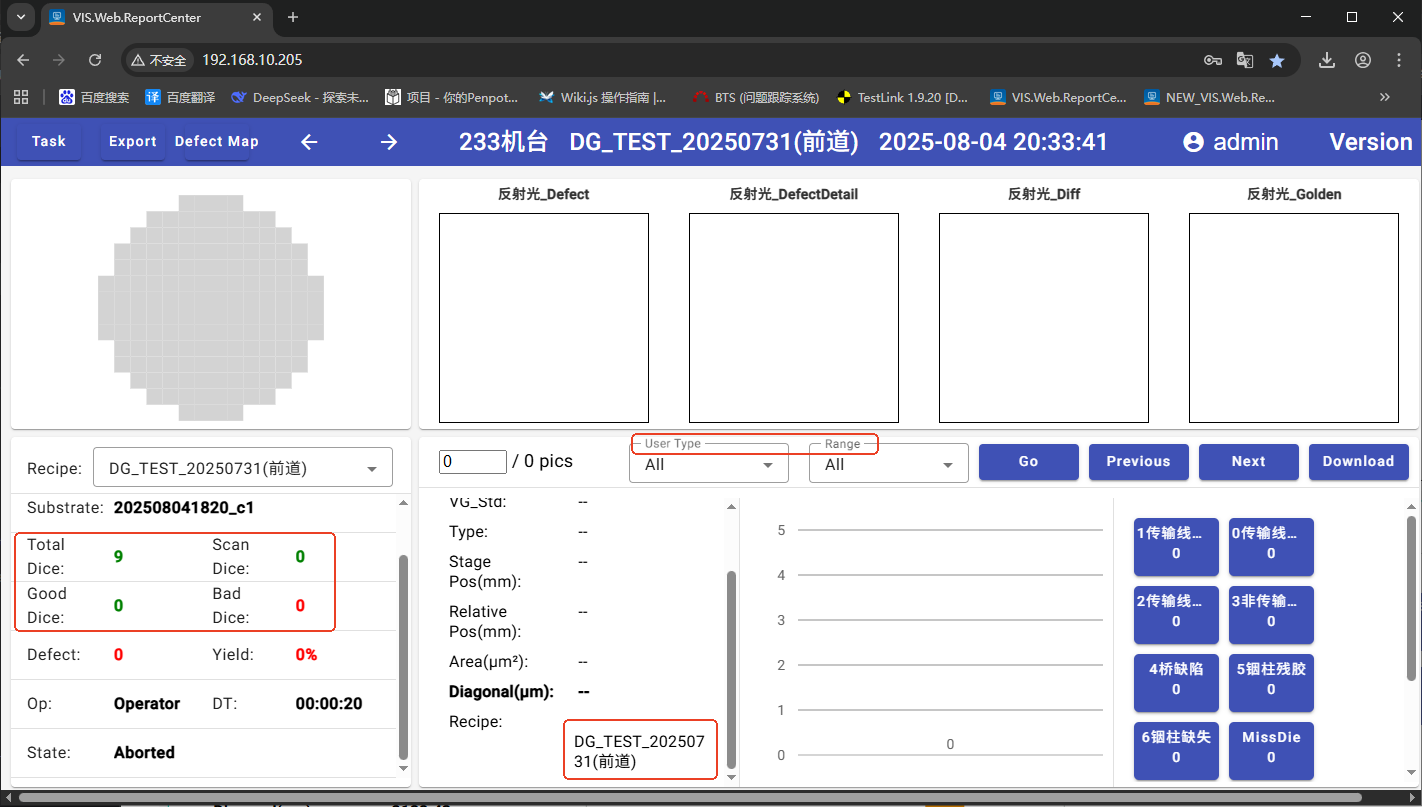Open the Recipe dropdown
The image size is (1422, 807).
(243, 468)
